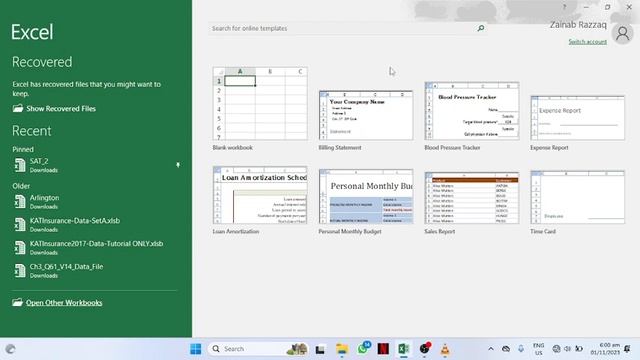Viewport: 640px width, 360px height.
Task: Click the battery tray icon
Action: (579, 349)
